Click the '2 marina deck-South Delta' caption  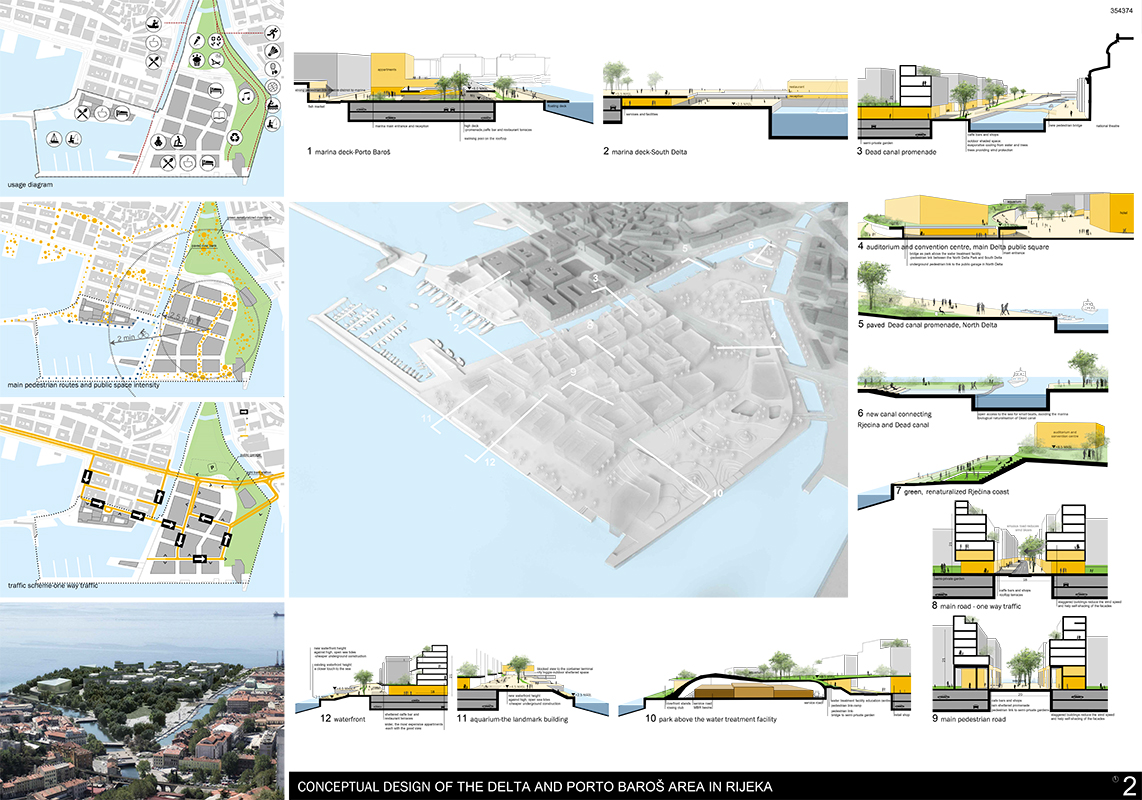click(x=645, y=152)
